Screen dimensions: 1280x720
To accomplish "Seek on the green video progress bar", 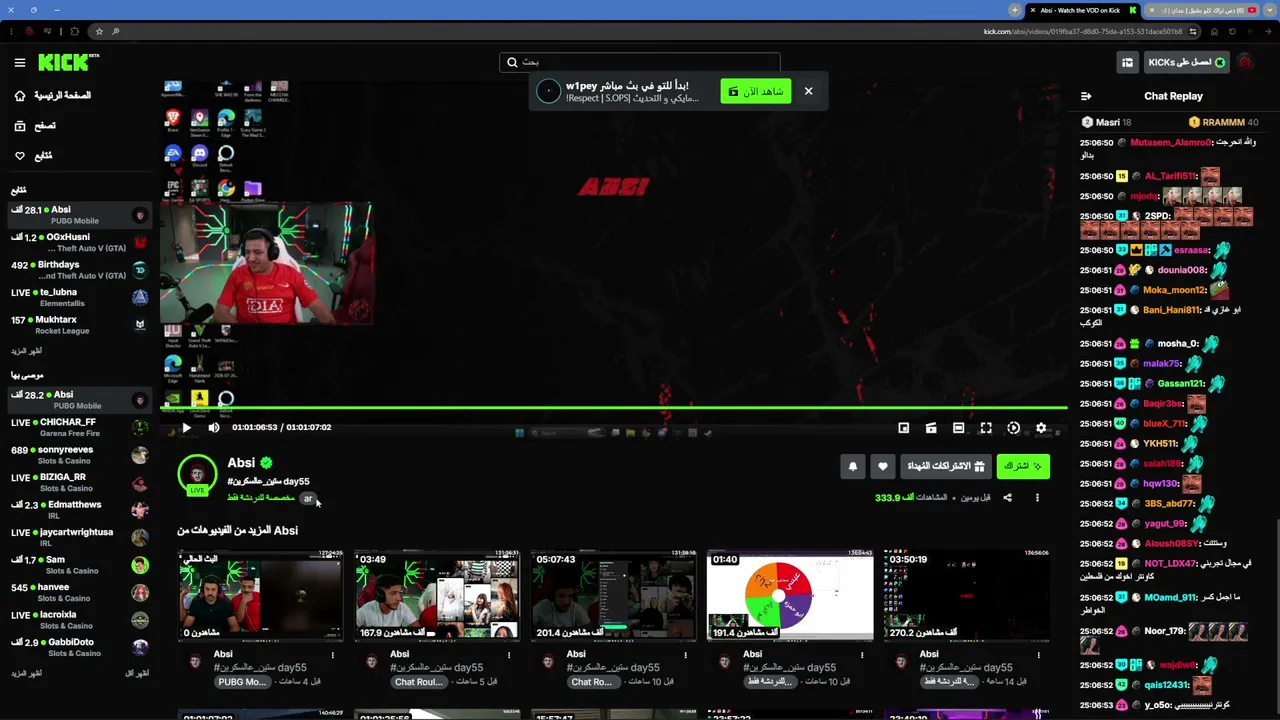I will (614, 408).
